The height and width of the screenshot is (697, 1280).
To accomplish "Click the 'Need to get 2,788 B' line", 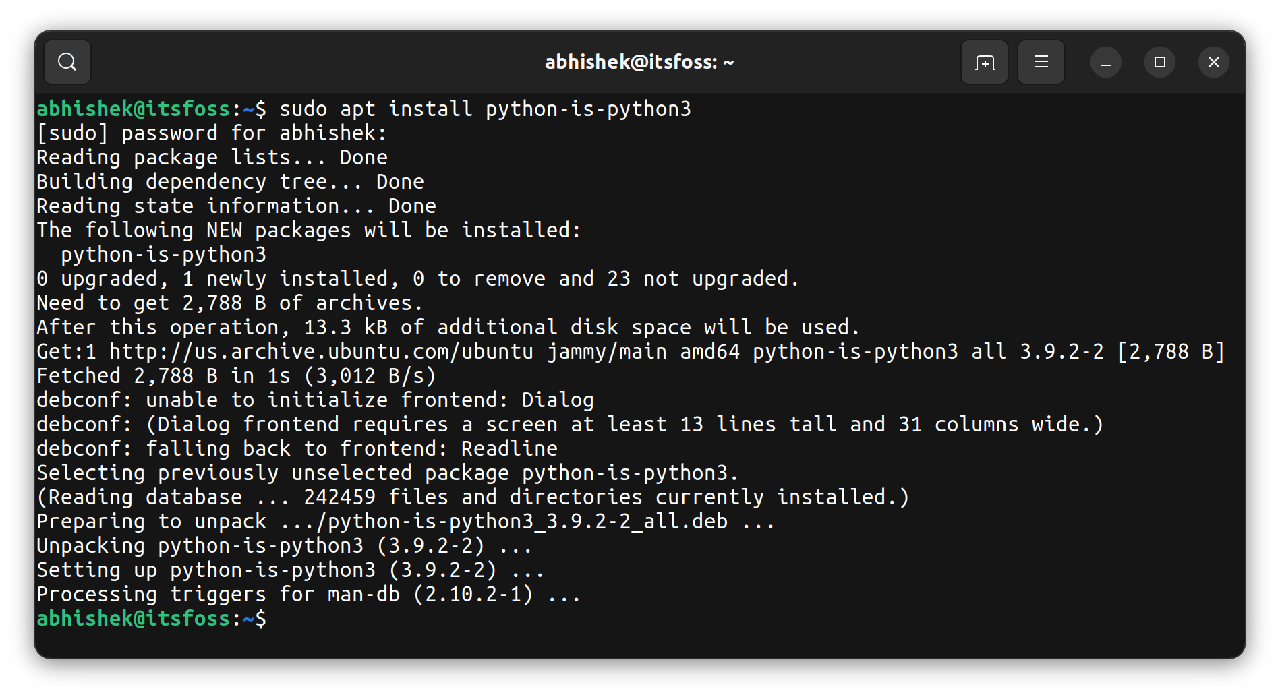I will click(x=230, y=303).
